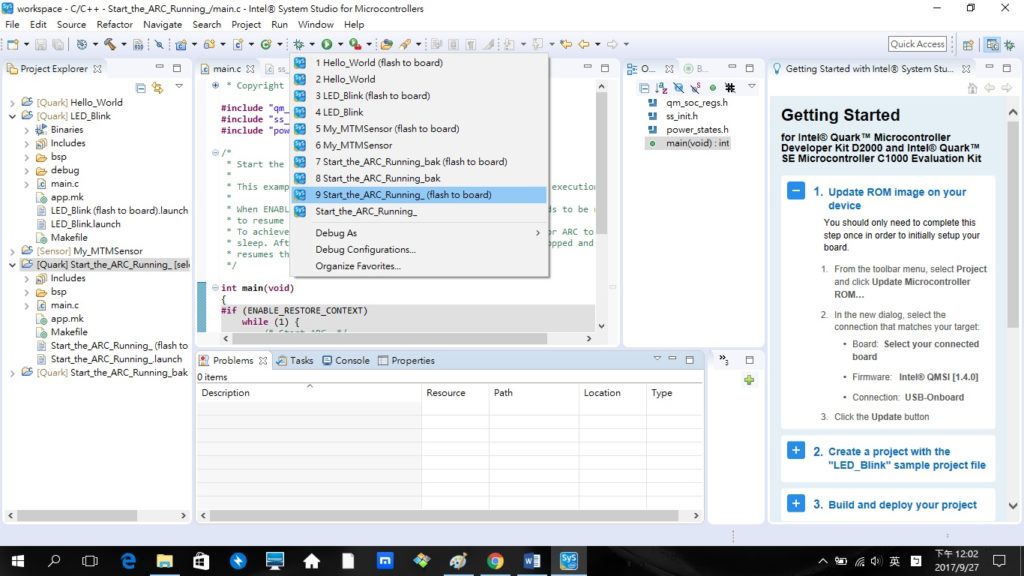Collapse step 1 Update ROM image section

(795, 191)
